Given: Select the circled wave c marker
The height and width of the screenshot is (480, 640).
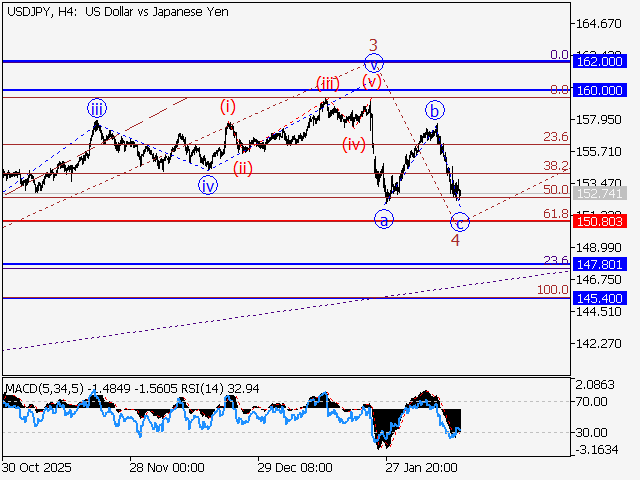Looking at the screenshot, I should 460,222.
